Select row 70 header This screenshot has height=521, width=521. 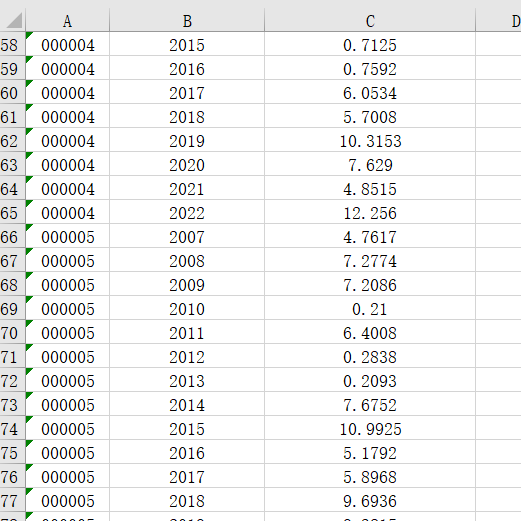12,333
